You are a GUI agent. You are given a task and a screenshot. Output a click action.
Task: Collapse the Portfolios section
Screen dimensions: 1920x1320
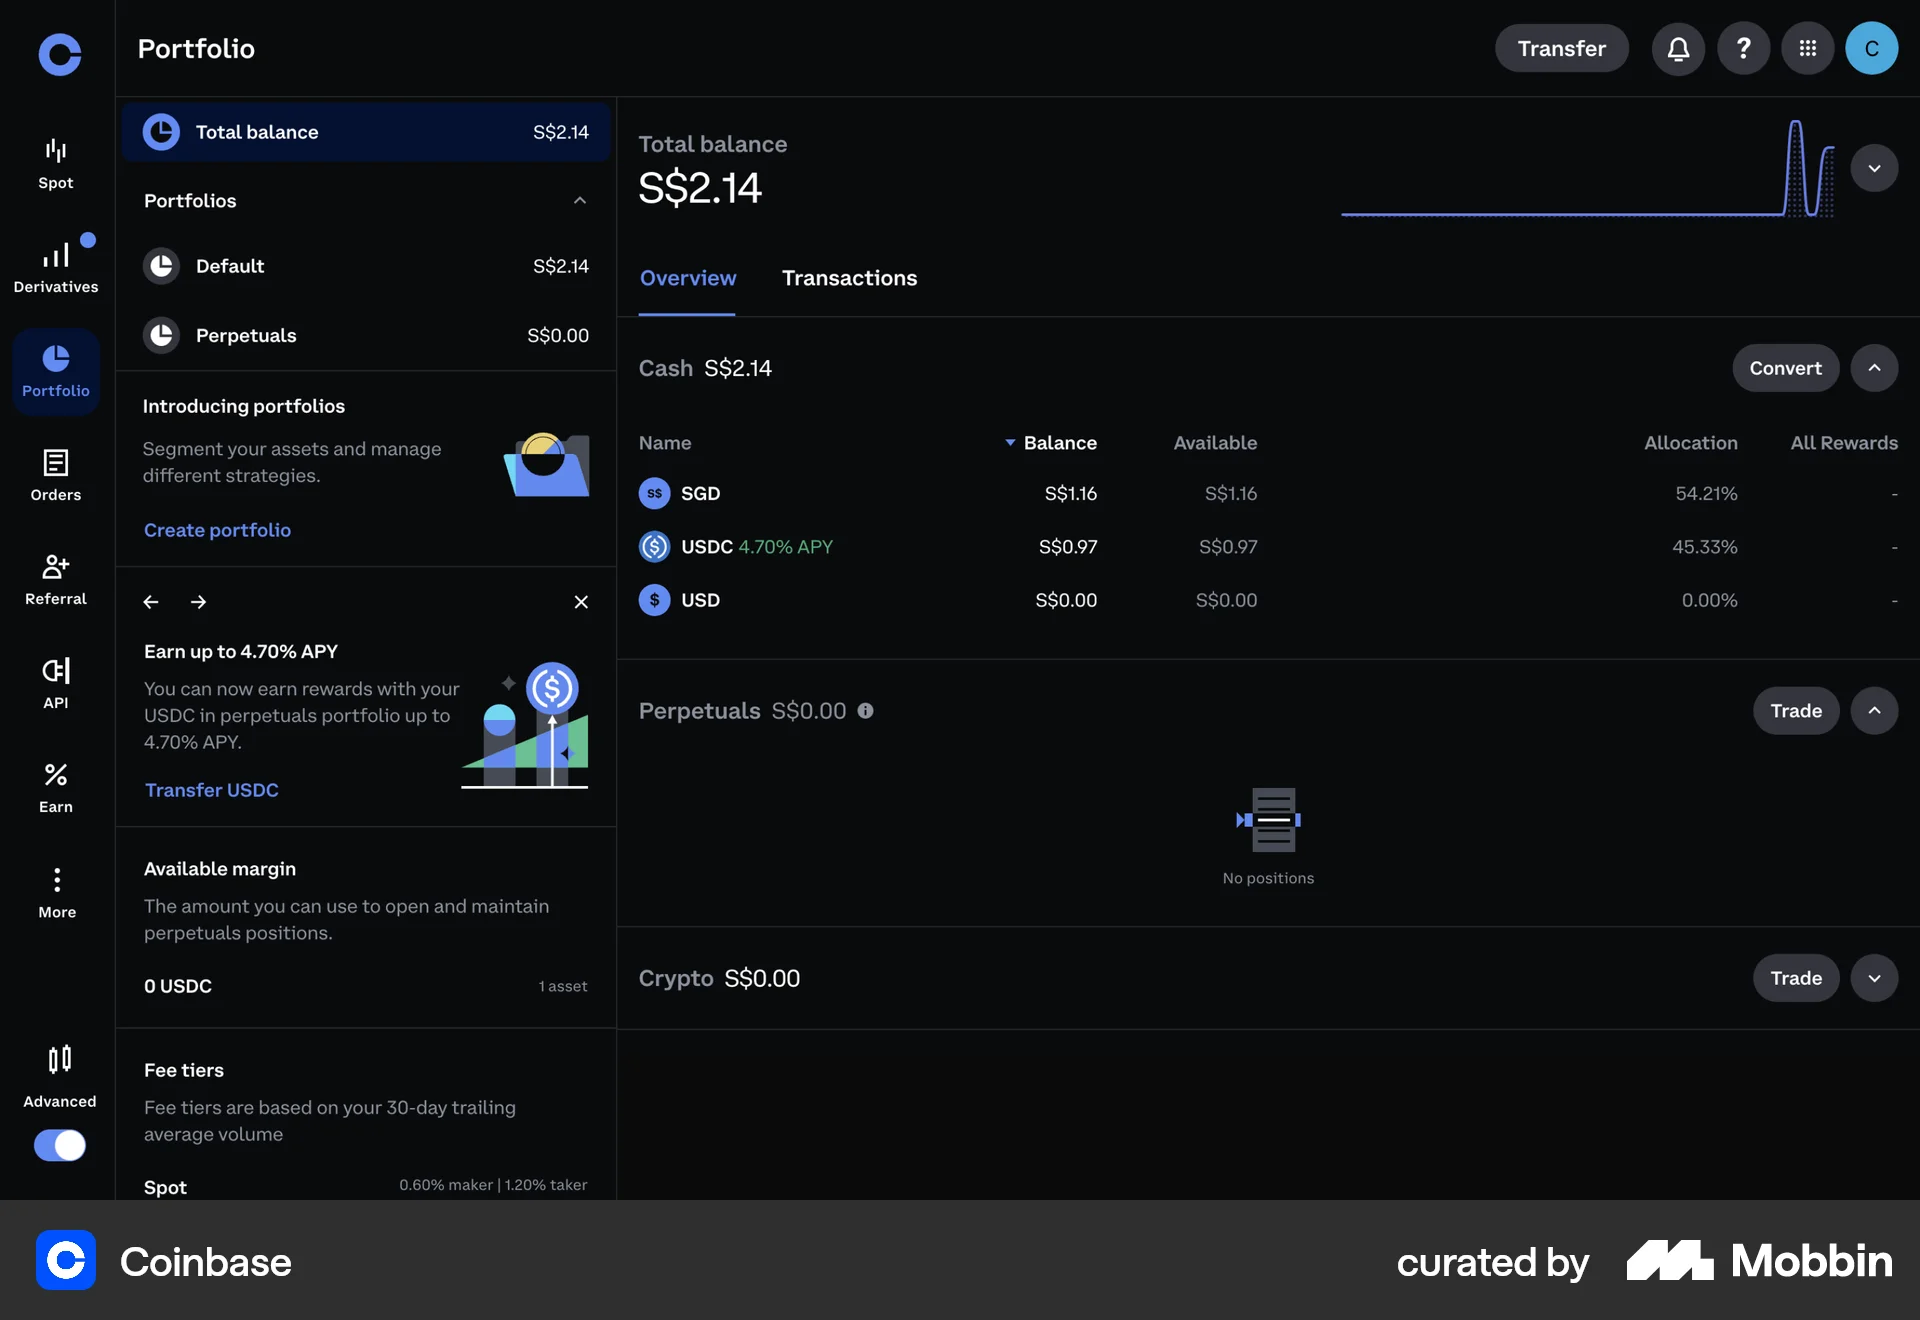580,200
